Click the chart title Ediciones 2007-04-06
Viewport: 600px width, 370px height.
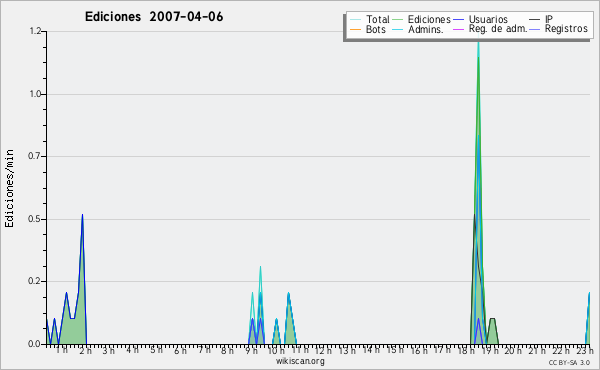[154, 17]
